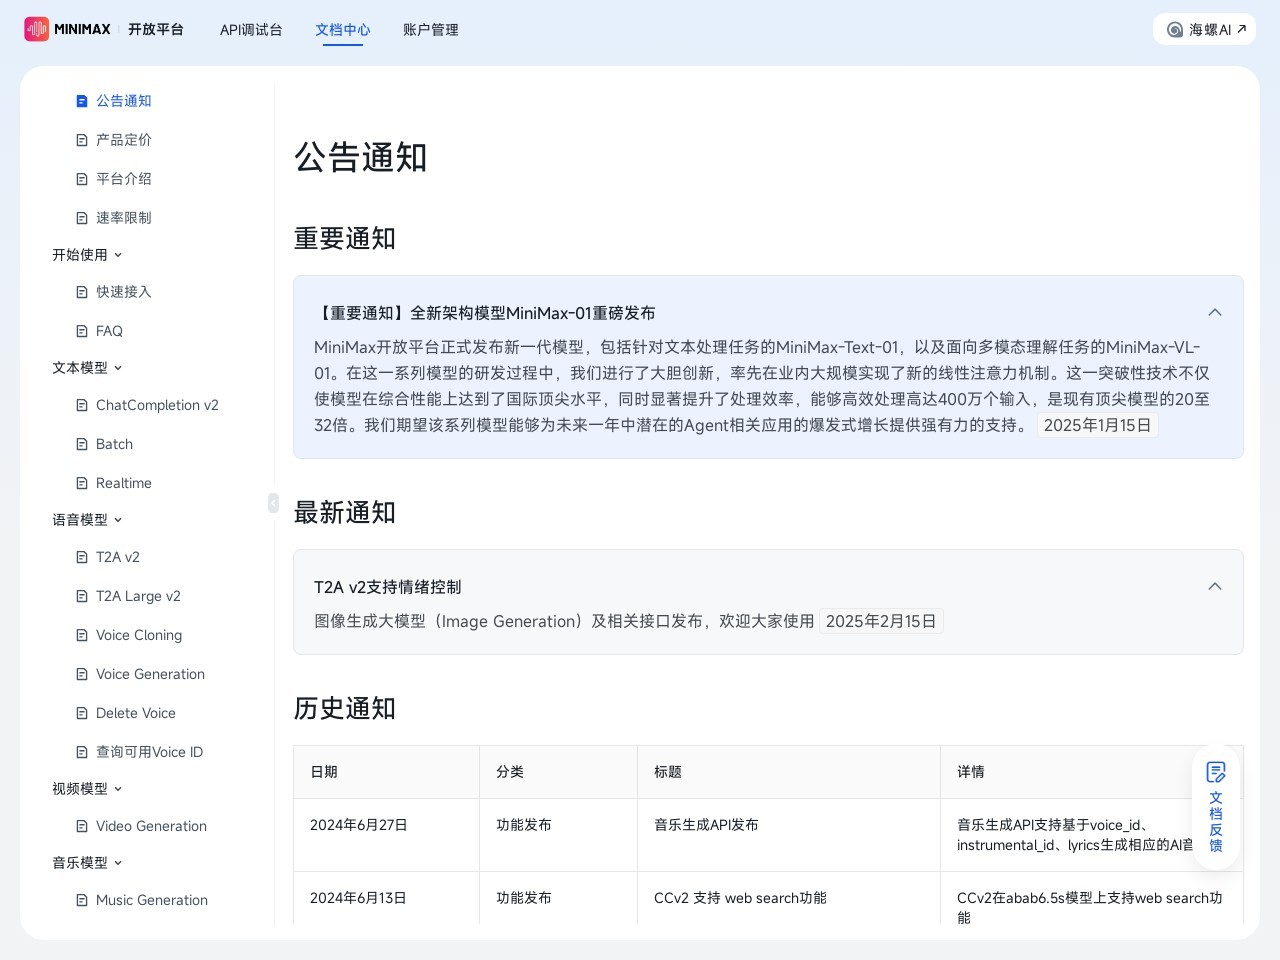Screen dimensions: 1280x960
Task: Click the document icon beside 快速接入
Action: [x=82, y=292]
